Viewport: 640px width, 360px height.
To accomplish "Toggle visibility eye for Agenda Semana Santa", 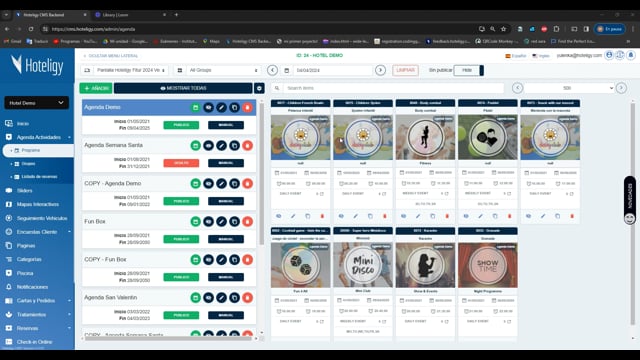I will tap(209, 146).
